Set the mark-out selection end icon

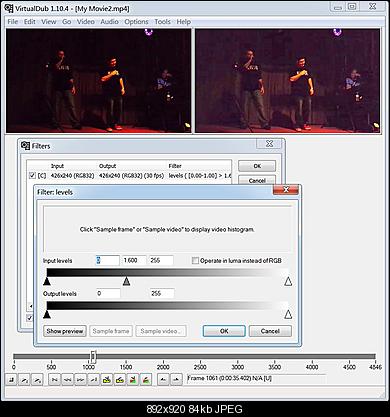point(176,379)
